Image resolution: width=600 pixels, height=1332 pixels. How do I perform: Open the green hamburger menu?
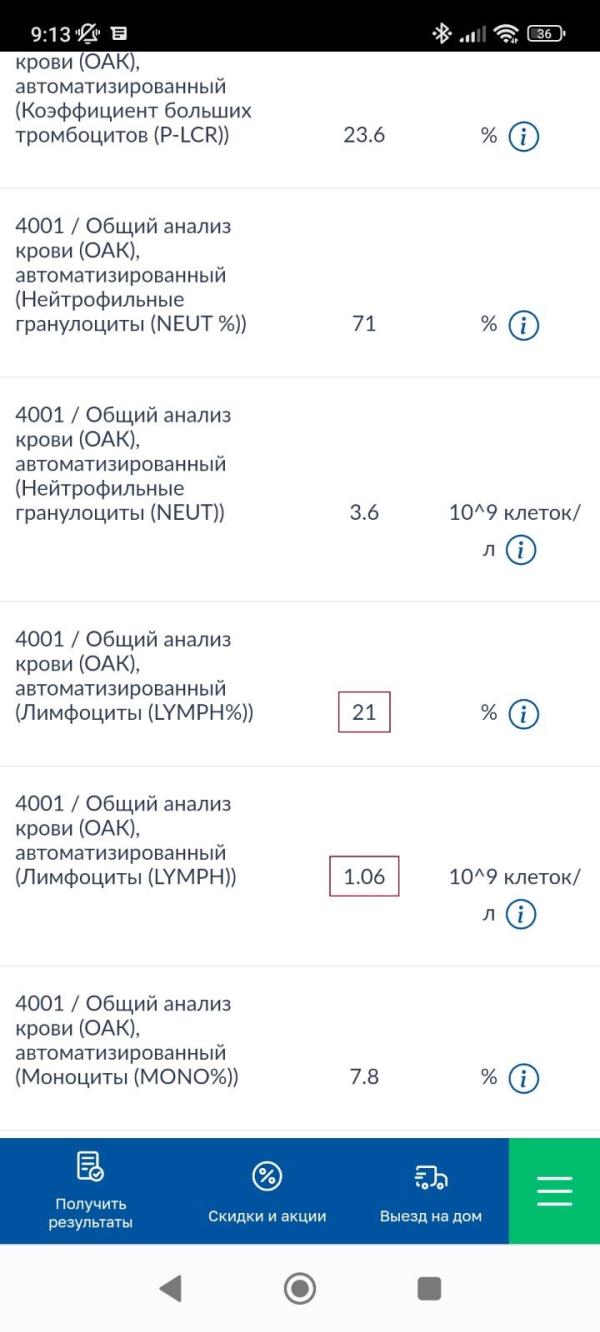click(x=554, y=1191)
